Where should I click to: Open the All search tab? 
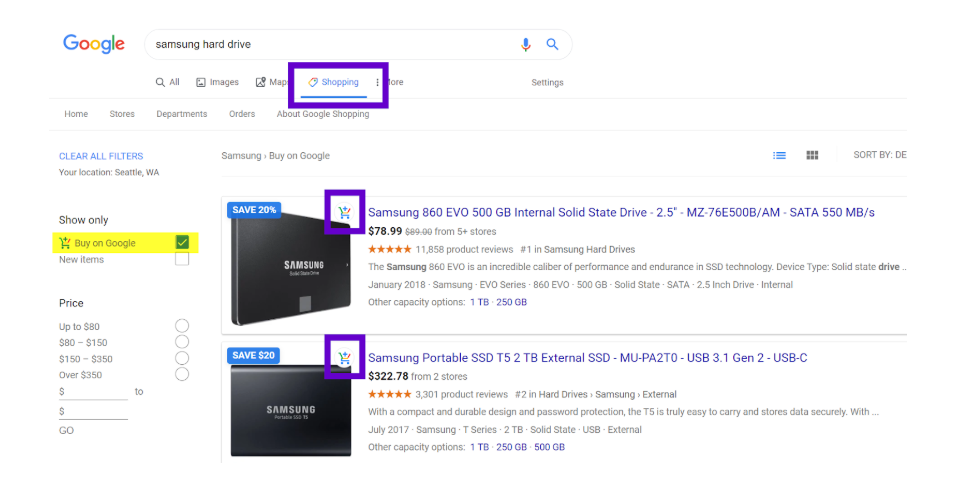click(x=167, y=82)
